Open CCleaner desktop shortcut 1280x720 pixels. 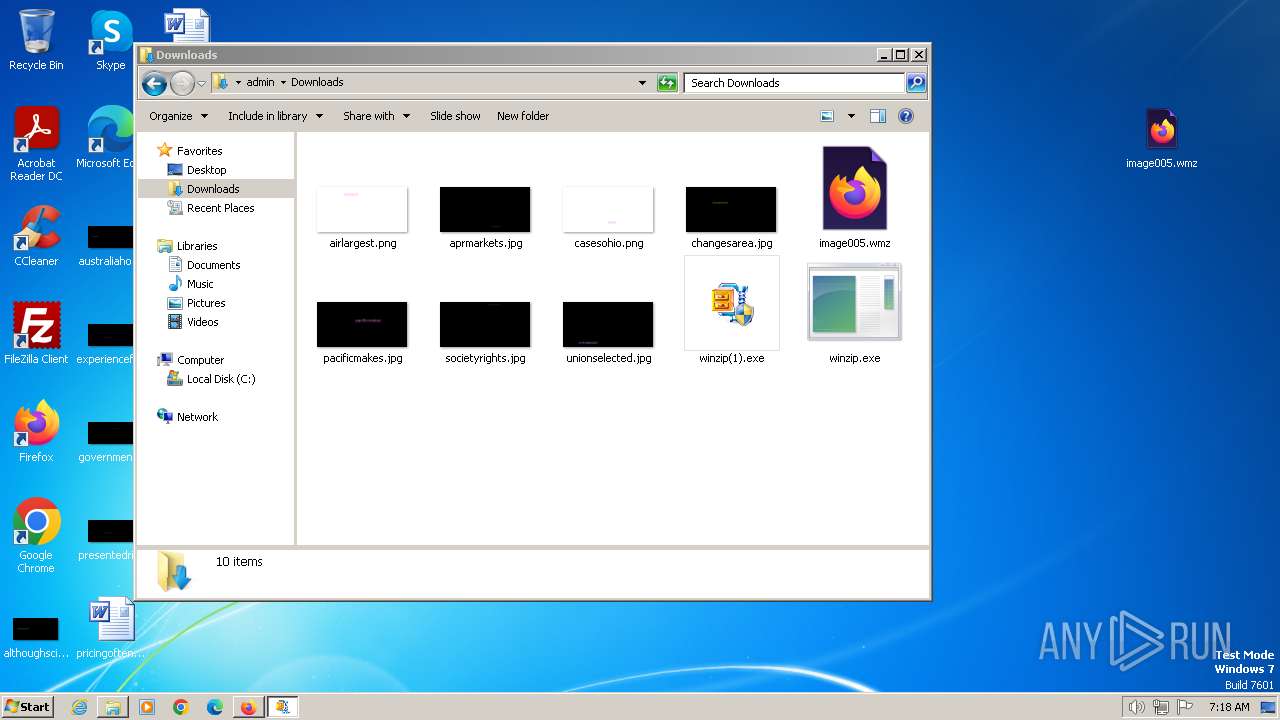pos(36,236)
